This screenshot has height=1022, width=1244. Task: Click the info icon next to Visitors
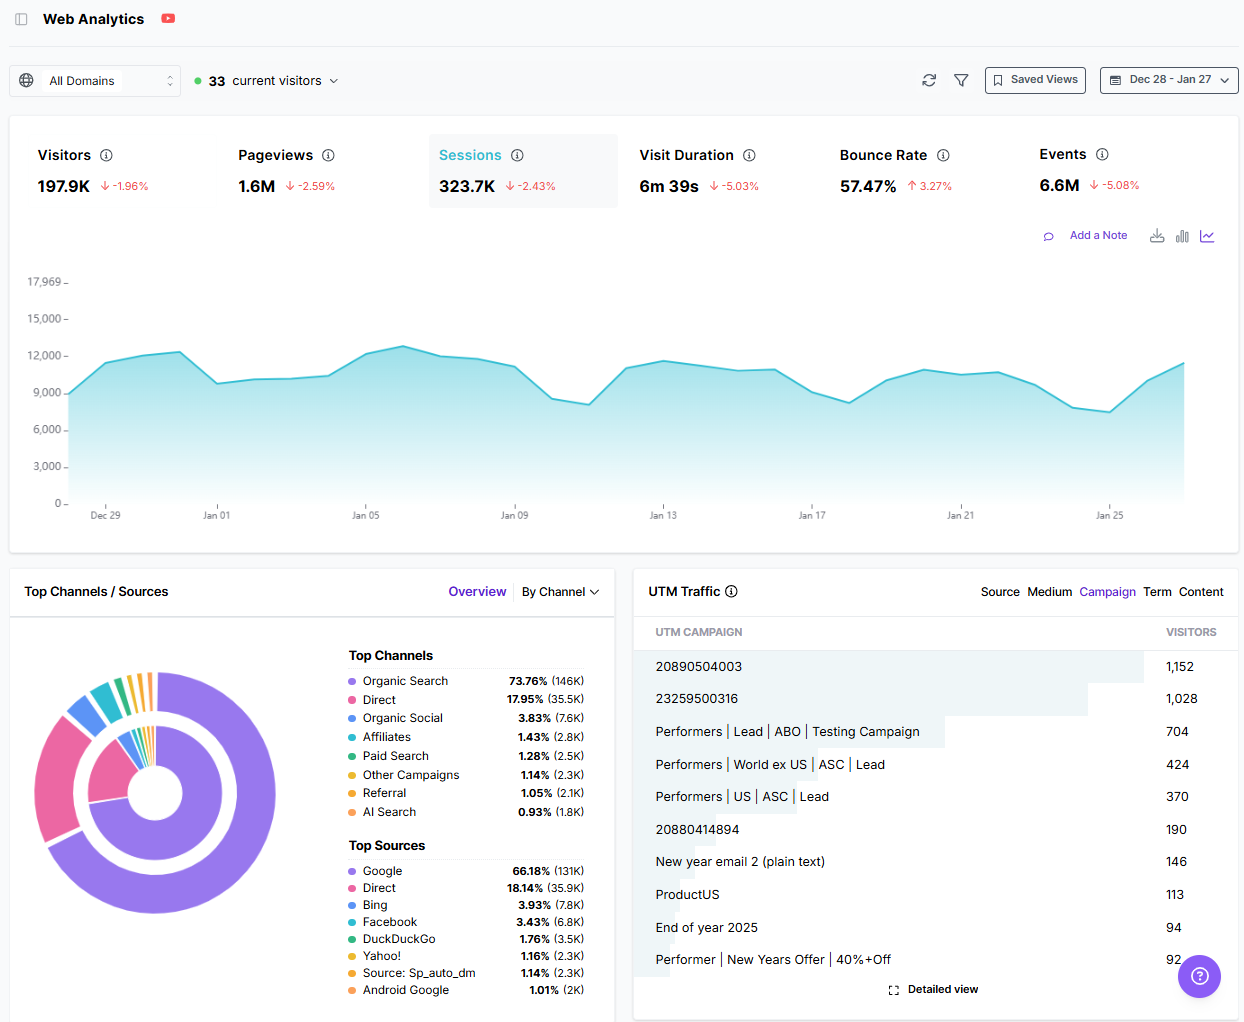(106, 155)
